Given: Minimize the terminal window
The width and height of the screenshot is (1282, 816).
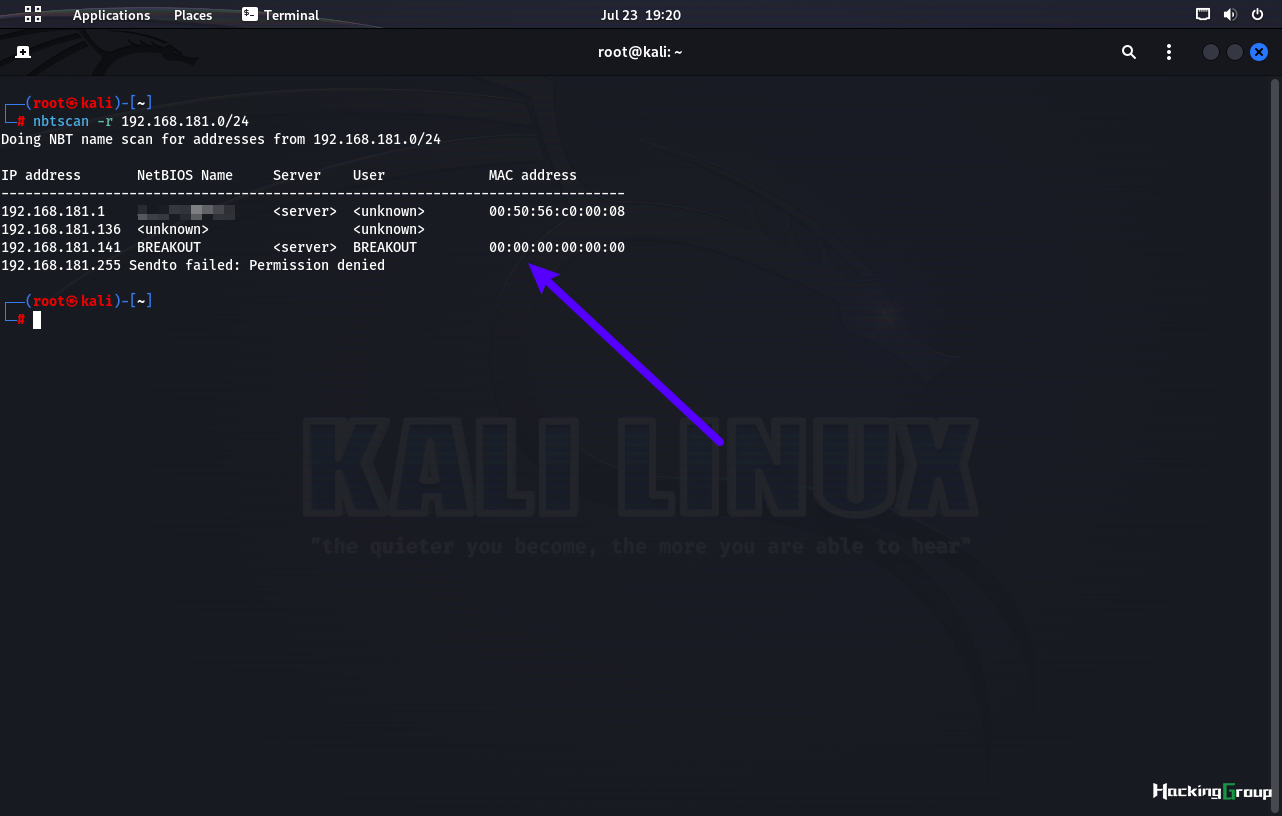Looking at the screenshot, I should pyautogui.click(x=1211, y=52).
